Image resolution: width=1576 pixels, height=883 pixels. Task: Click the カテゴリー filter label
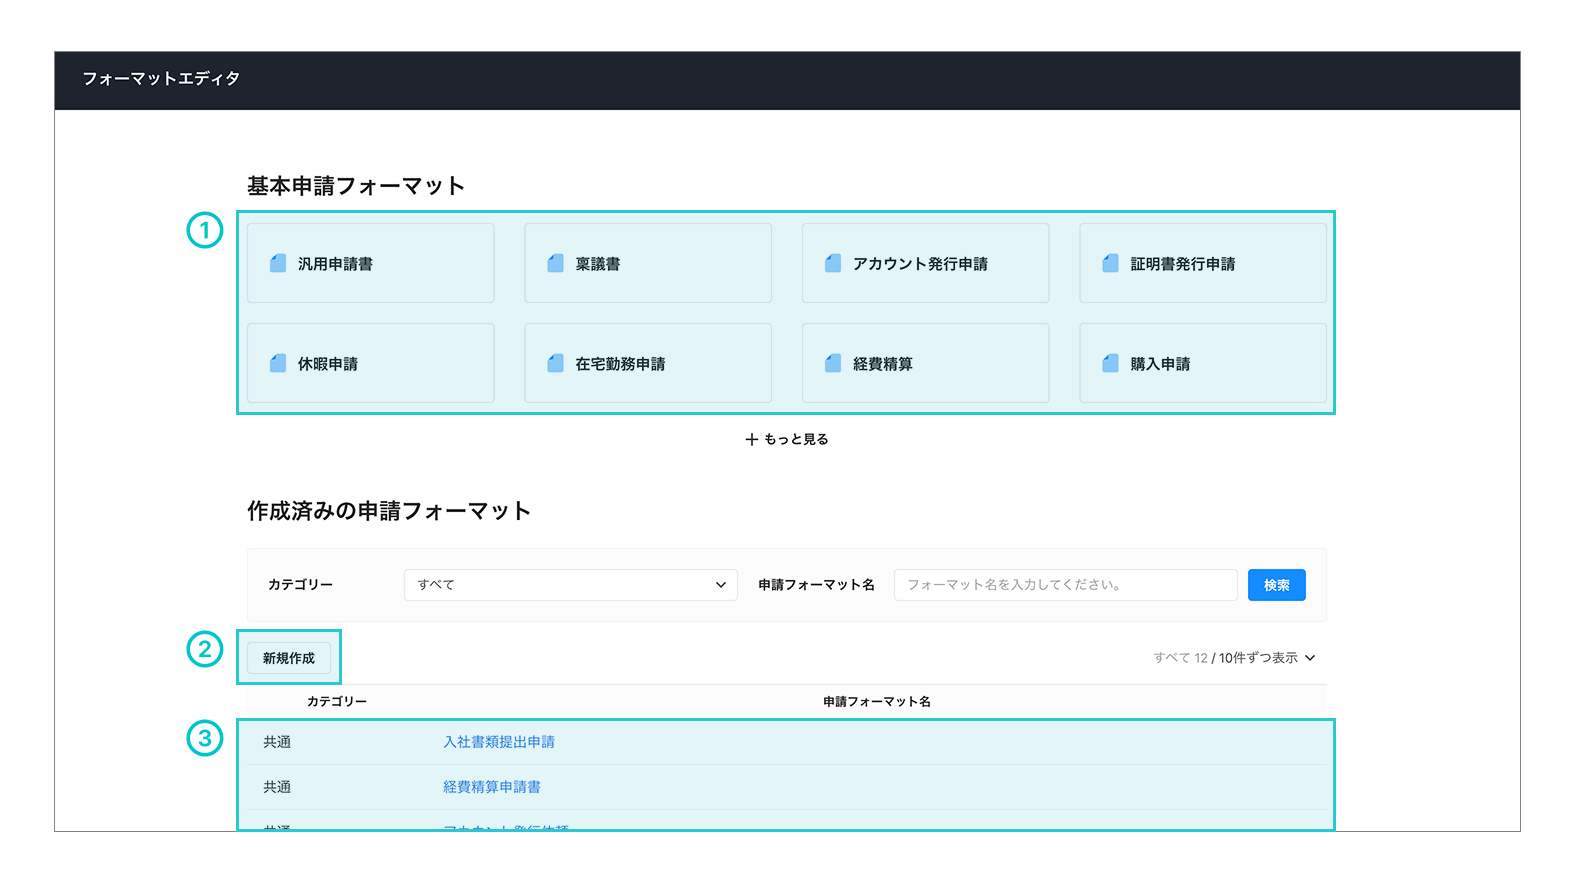pos(300,585)
